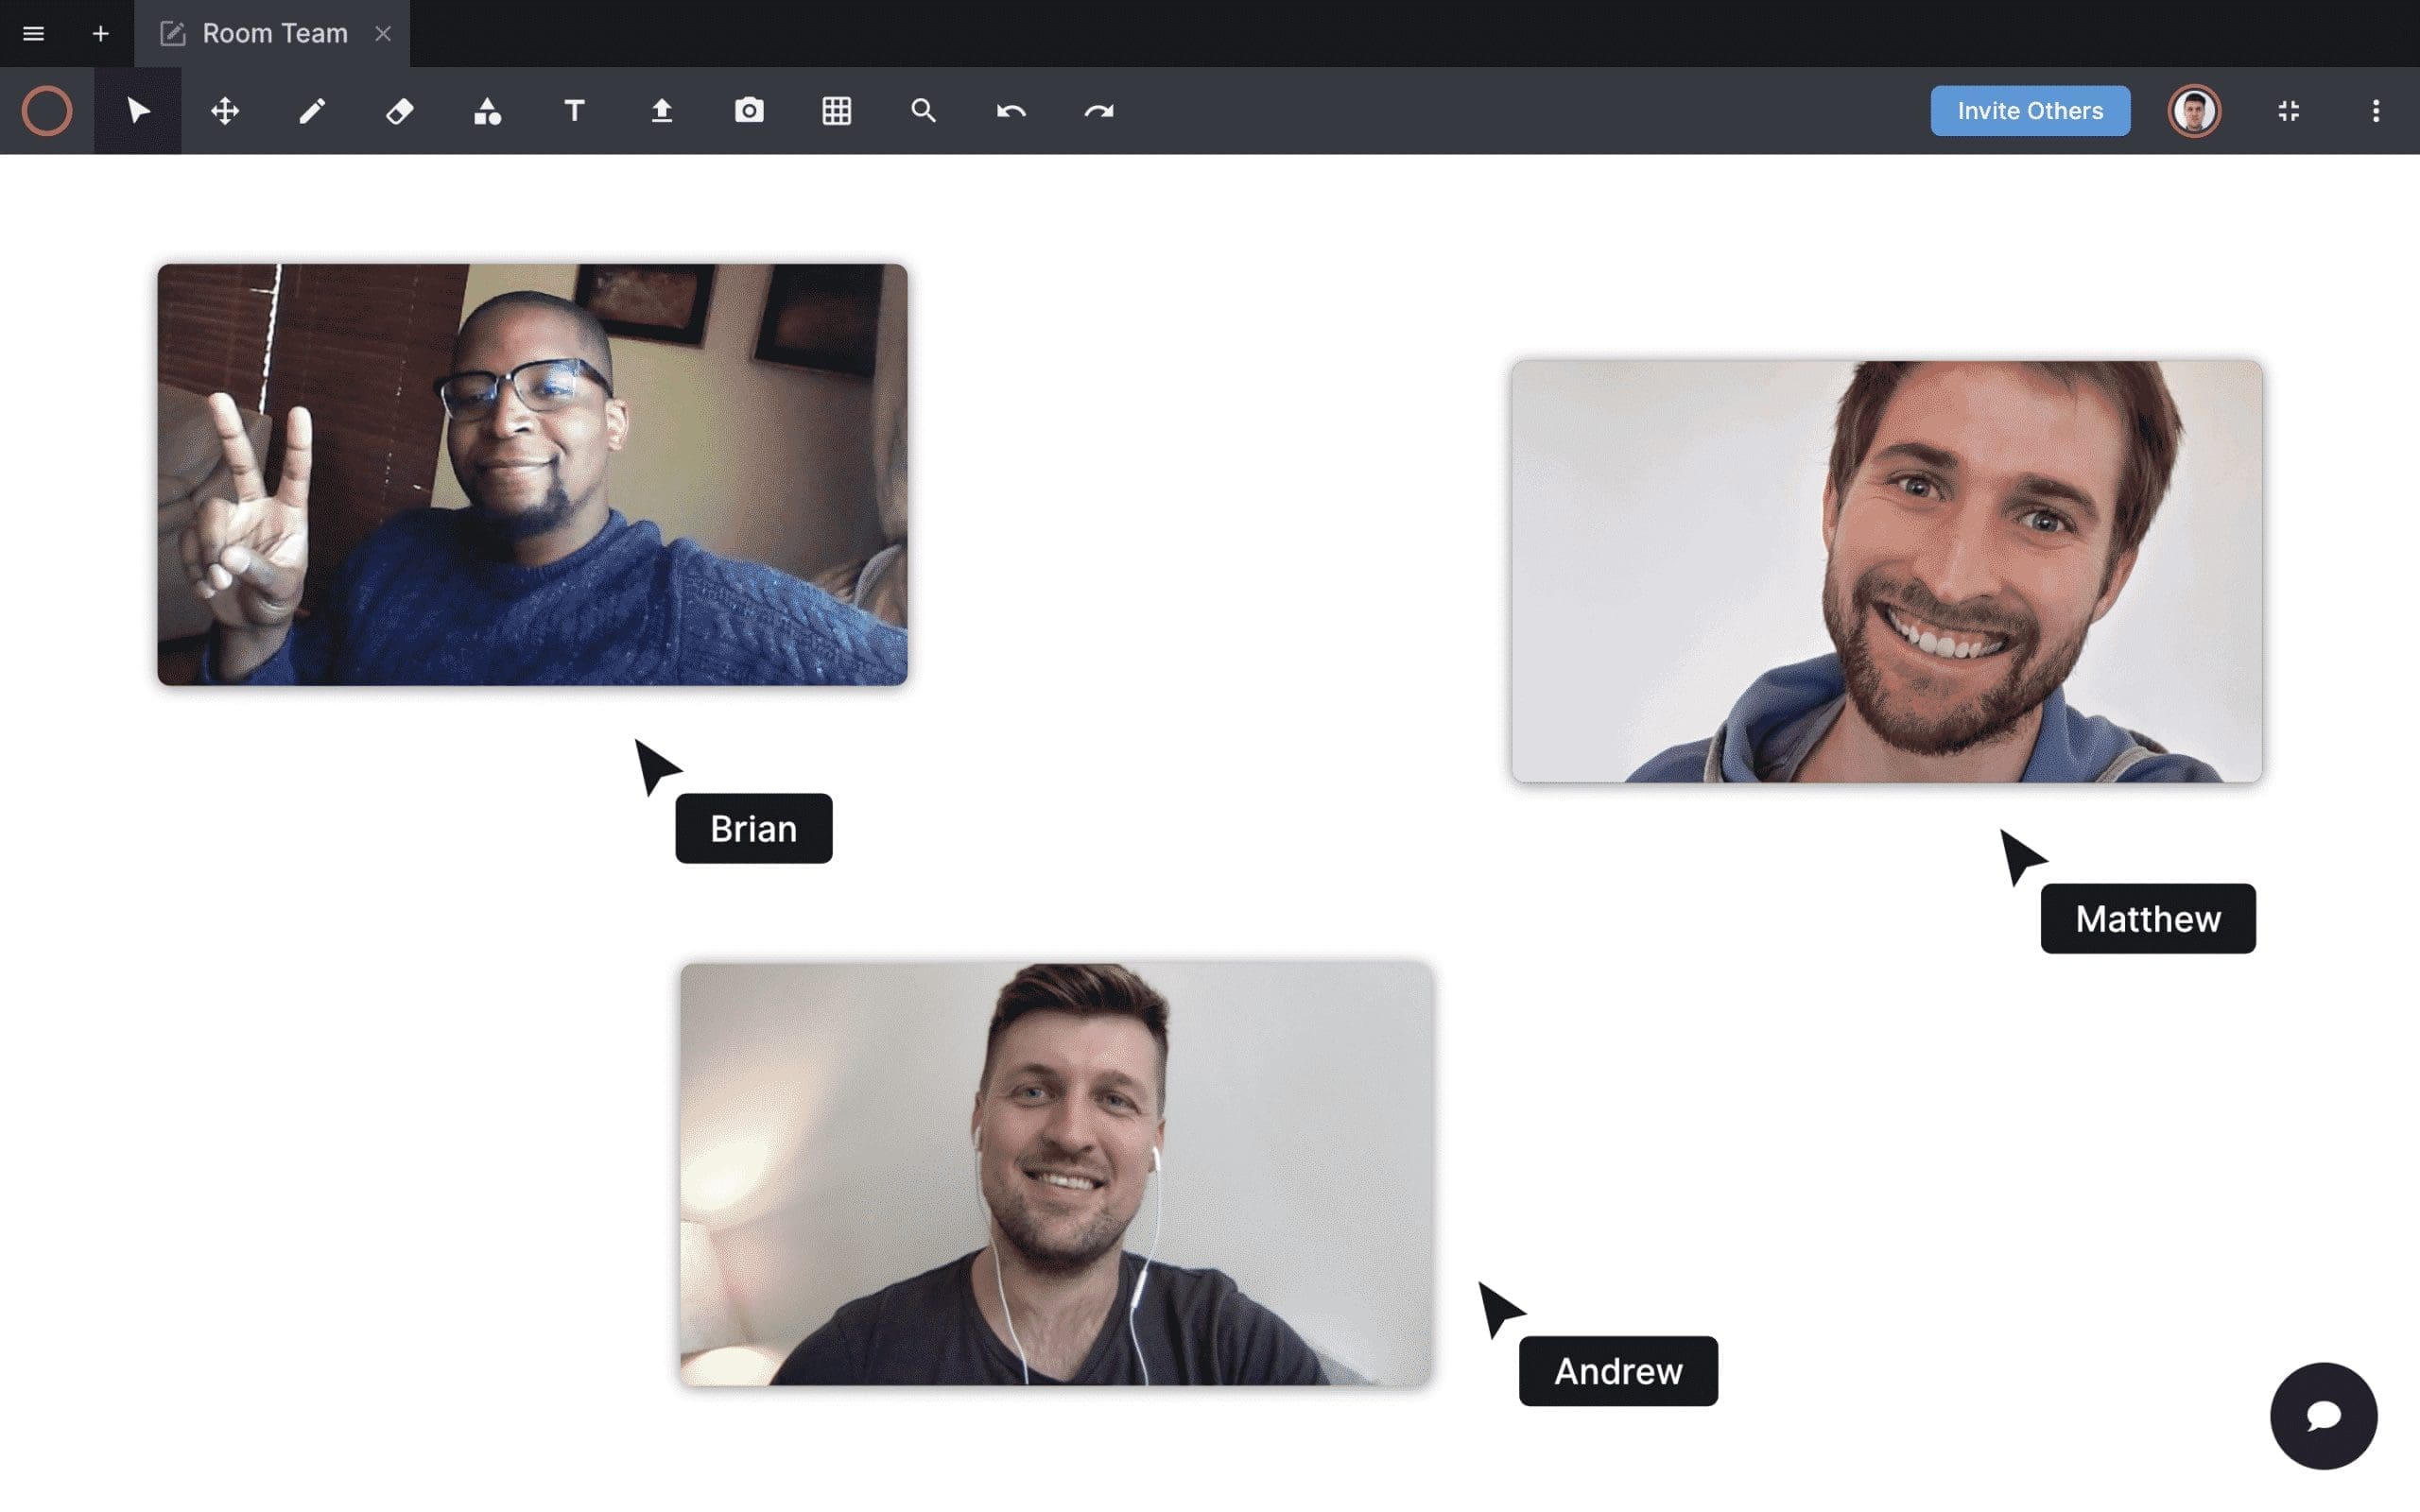Redo the last action
Image resolution: width=2420 pixels, height=1512 pixels.
point(1098,110)
